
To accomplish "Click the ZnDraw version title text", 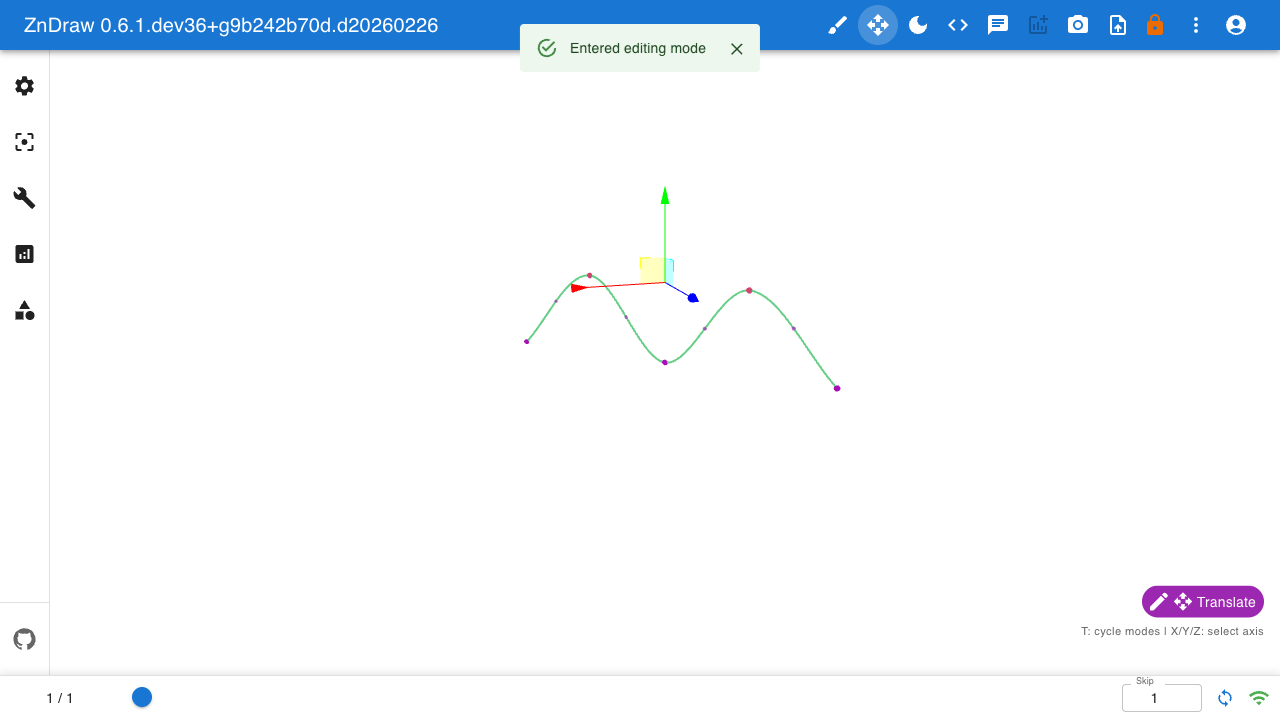I will pos(231,25).
